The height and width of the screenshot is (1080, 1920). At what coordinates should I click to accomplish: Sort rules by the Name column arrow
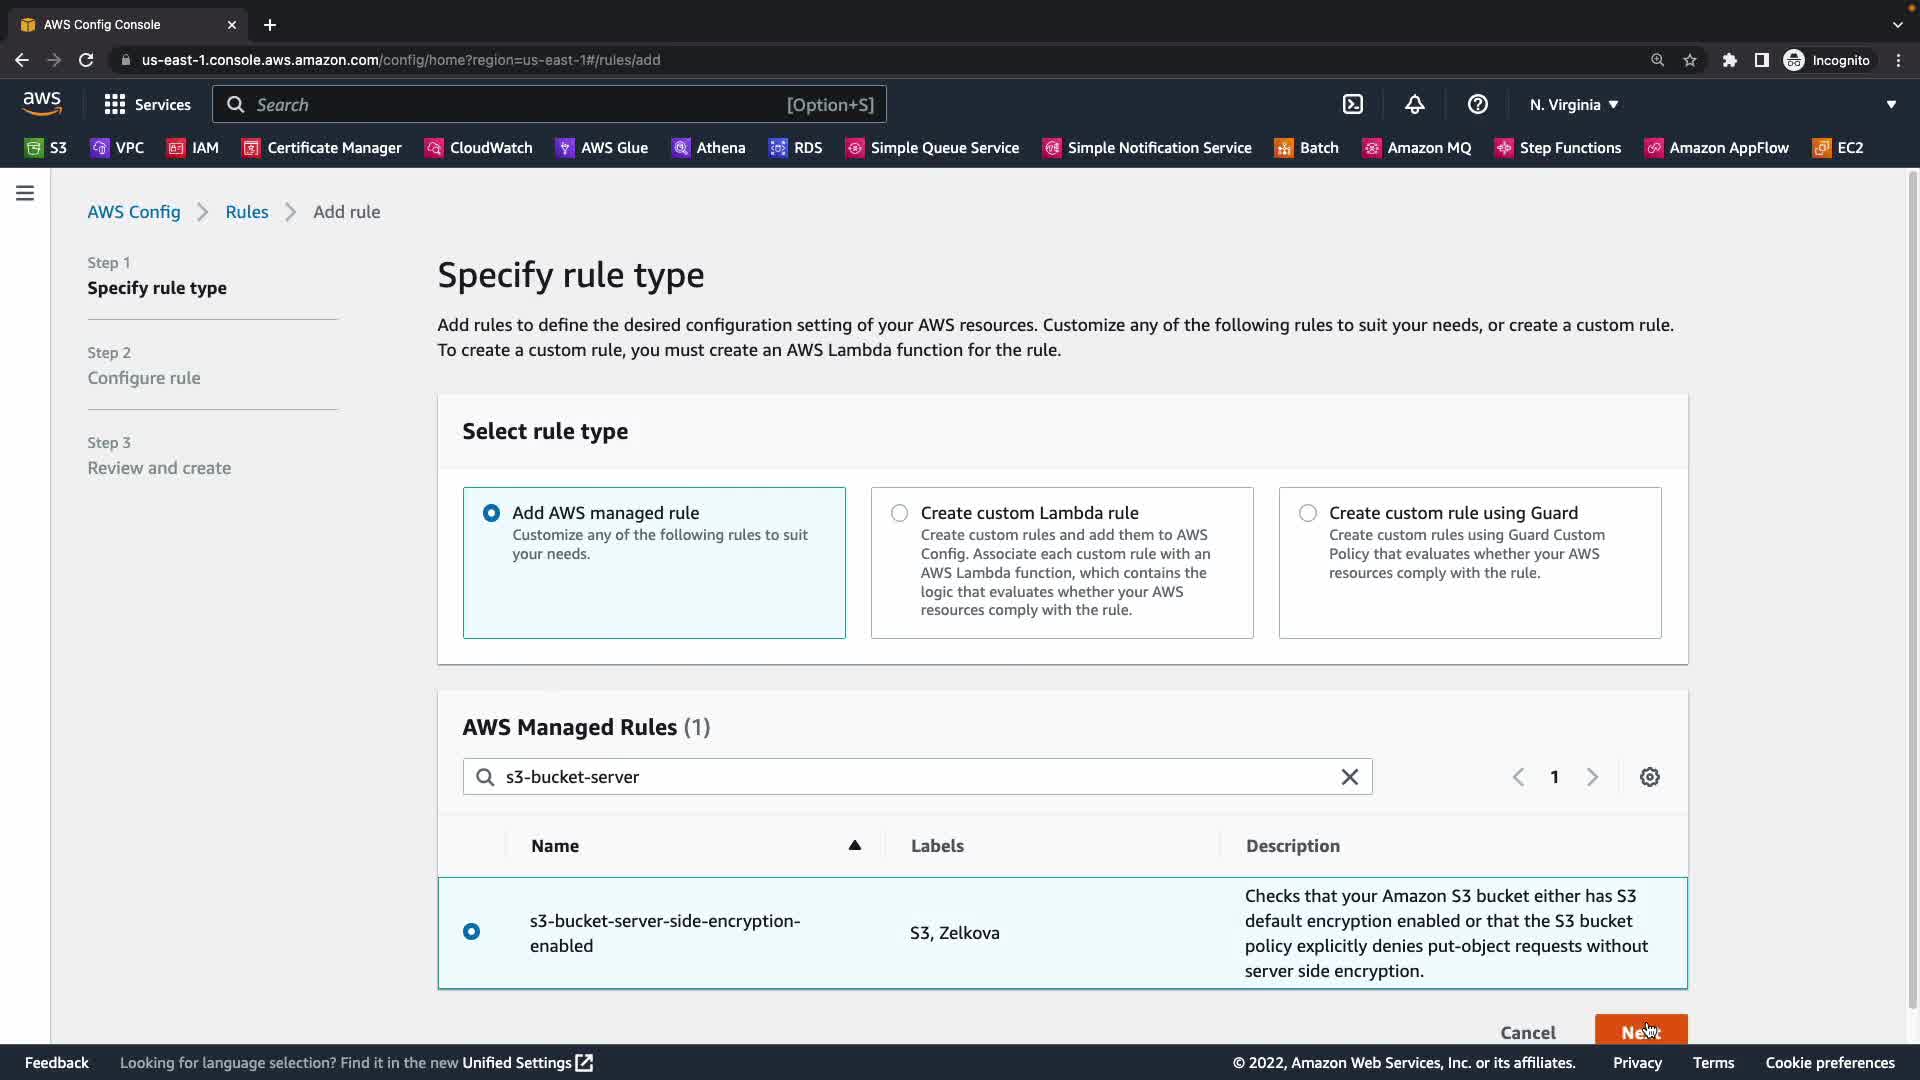854,846
